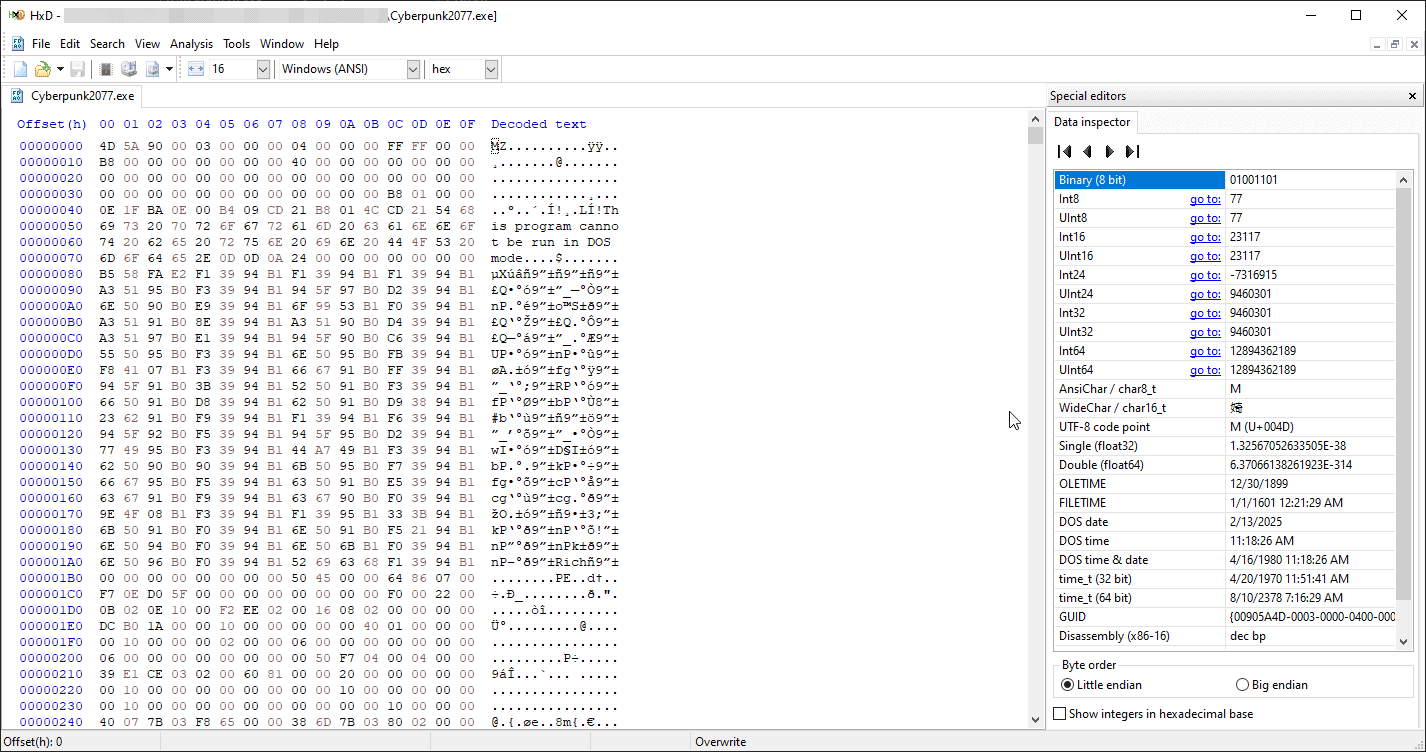Select the Disassembly (x86-16) row

(1225, 636)
